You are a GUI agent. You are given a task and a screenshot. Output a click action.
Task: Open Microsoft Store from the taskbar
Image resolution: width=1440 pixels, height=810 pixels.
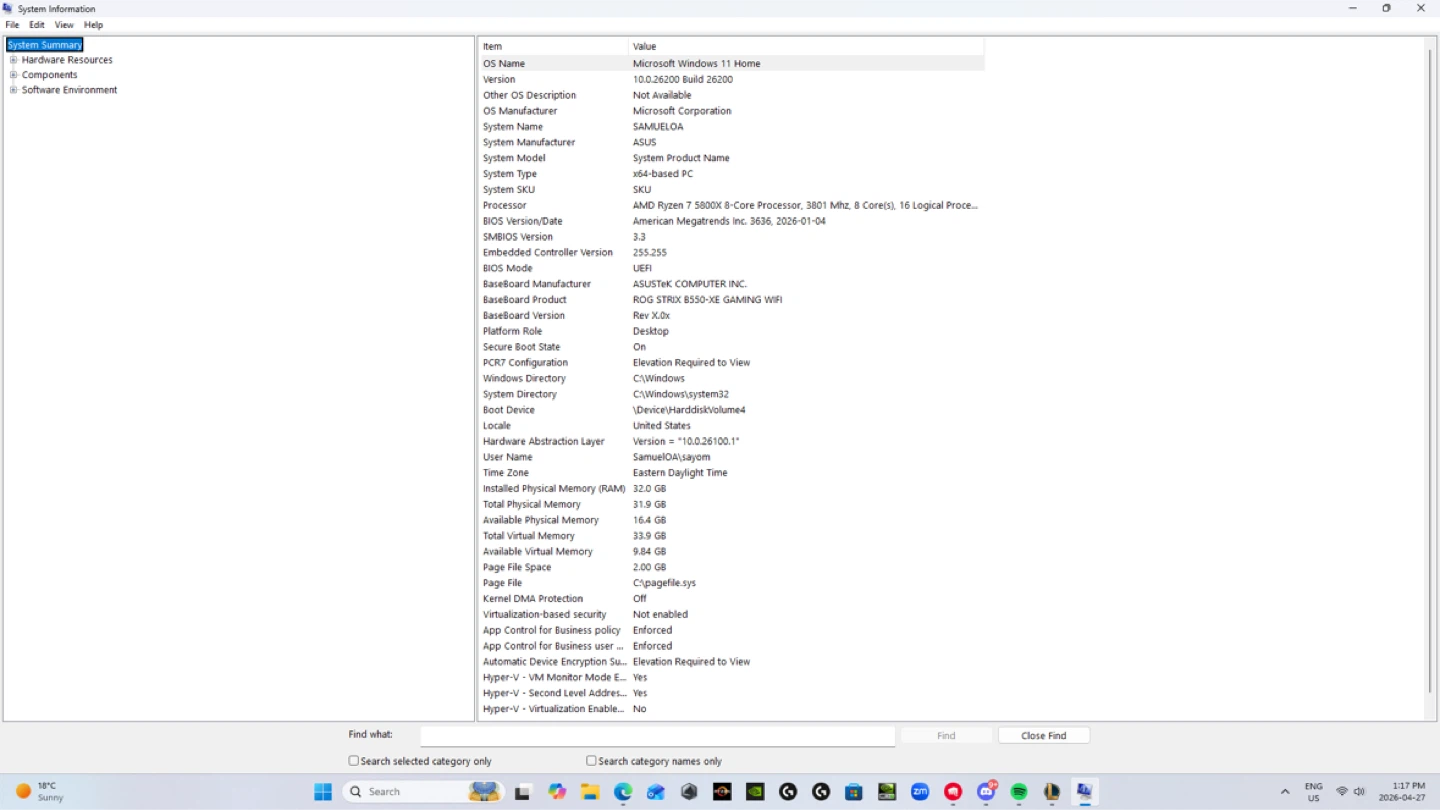(x=854, y=792)
